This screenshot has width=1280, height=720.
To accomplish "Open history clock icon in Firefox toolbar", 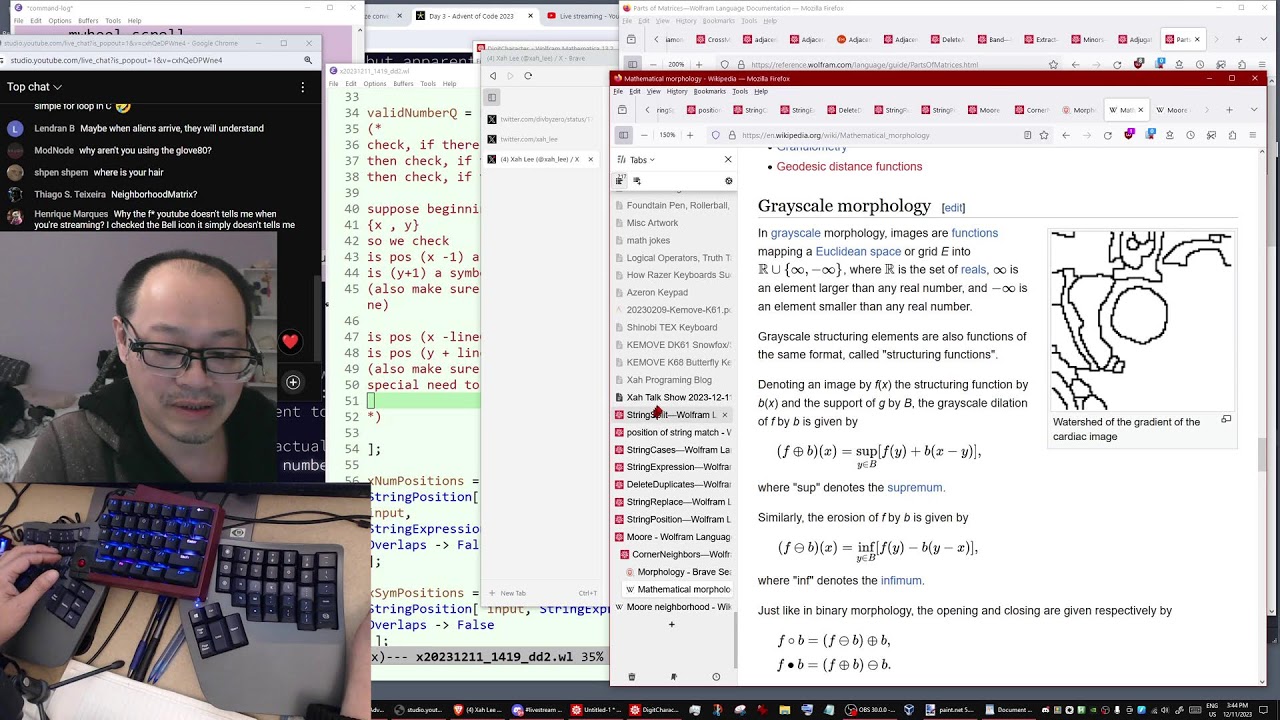I will tap(1190, 135).
